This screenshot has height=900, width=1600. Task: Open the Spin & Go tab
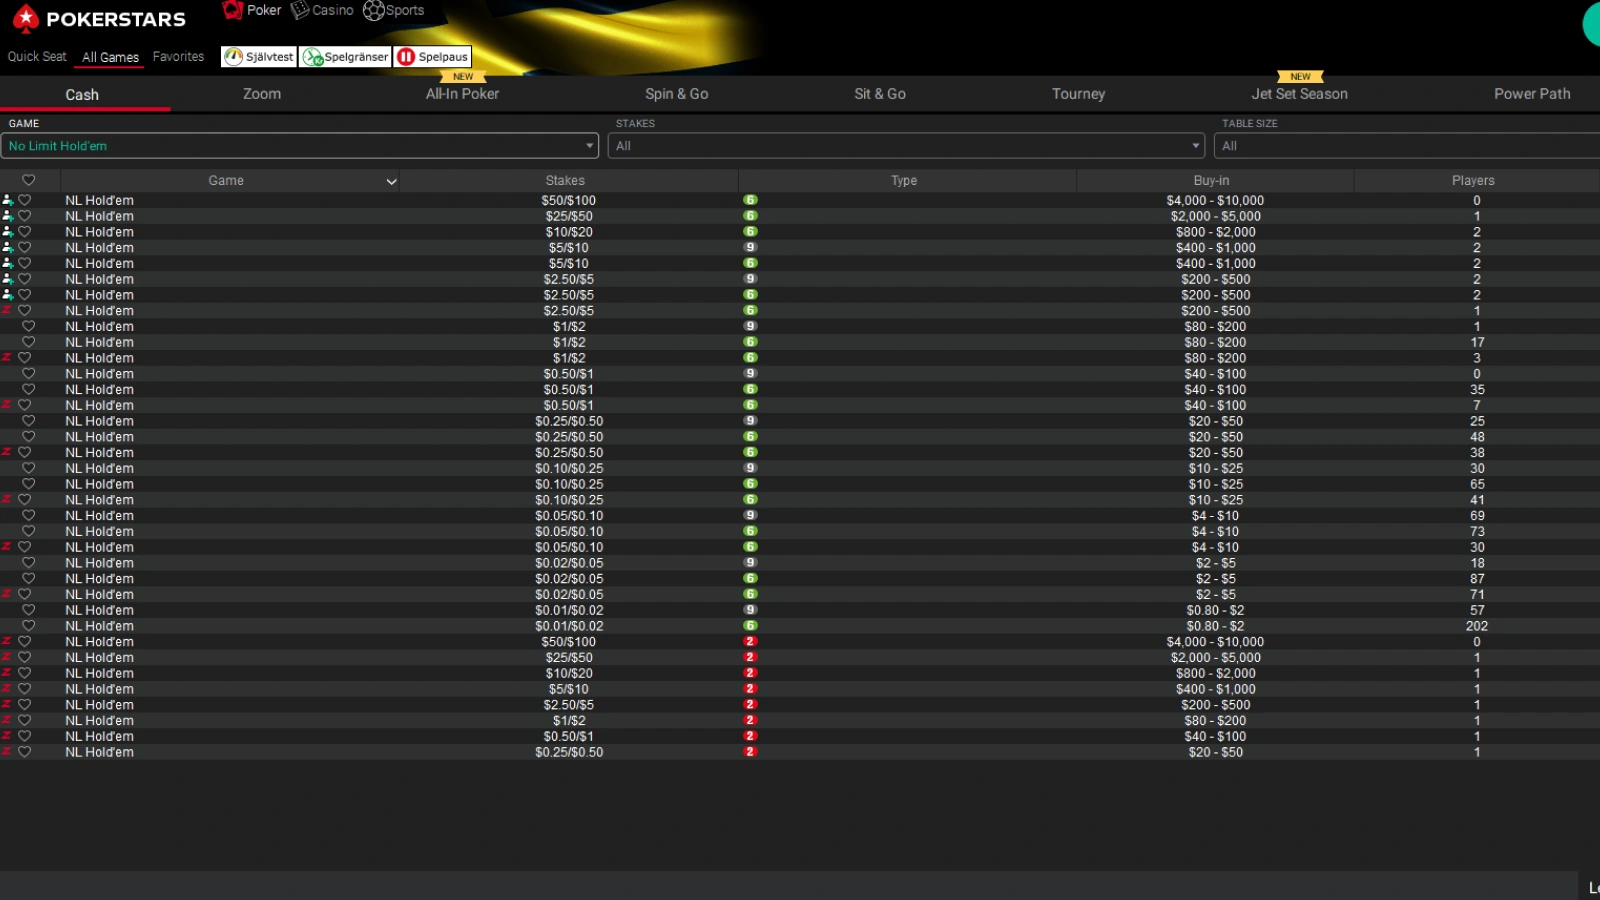click(677, 94)
